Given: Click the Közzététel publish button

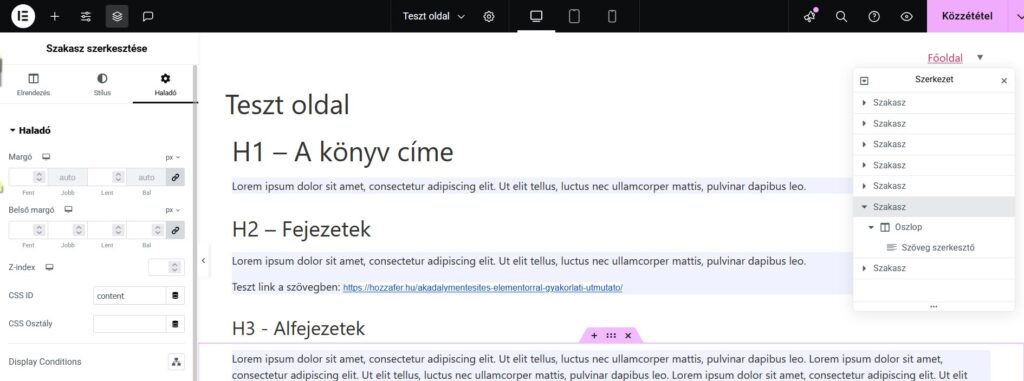Looking at the screenshot, I should [x=968, y=16].
